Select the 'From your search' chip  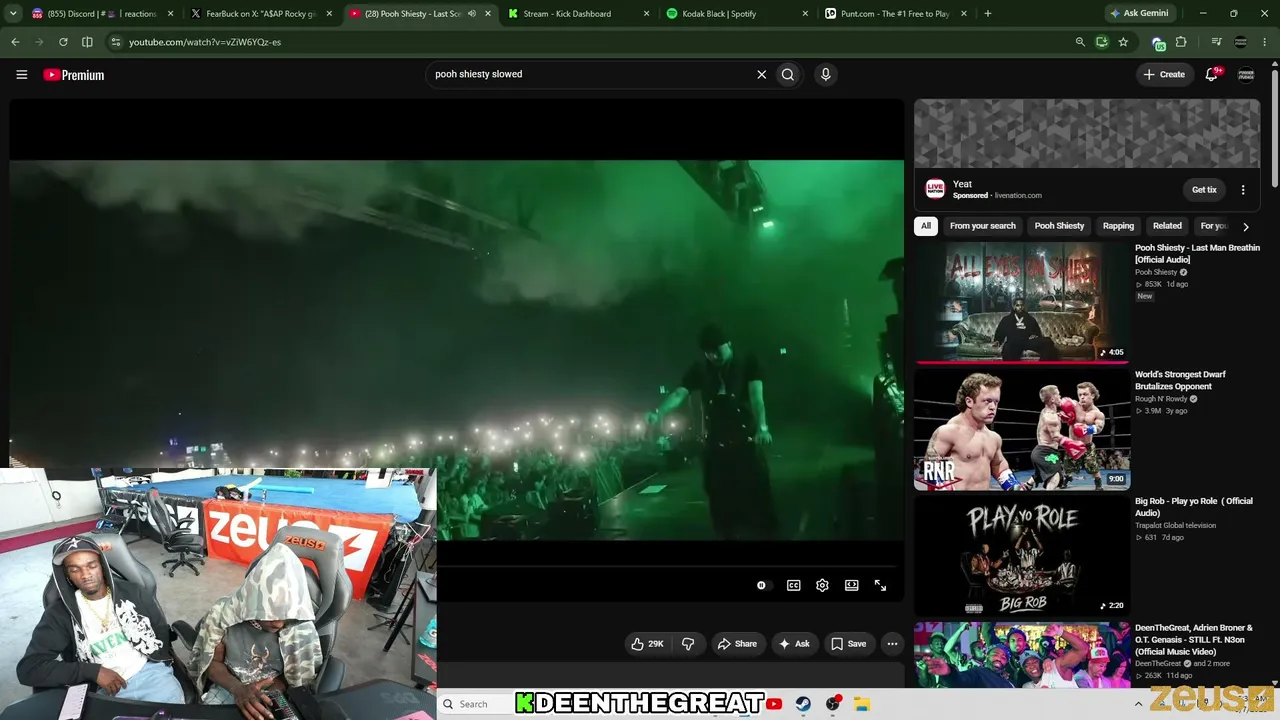pyautogui.click(x=983, y=226)
